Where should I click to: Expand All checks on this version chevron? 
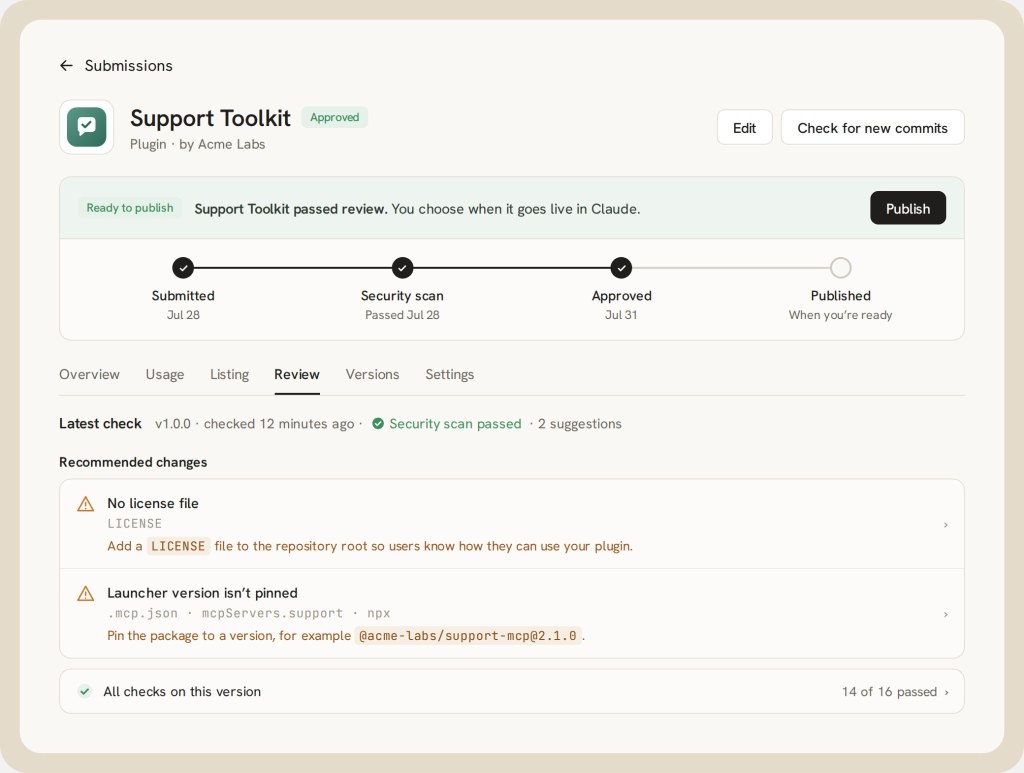946,692
